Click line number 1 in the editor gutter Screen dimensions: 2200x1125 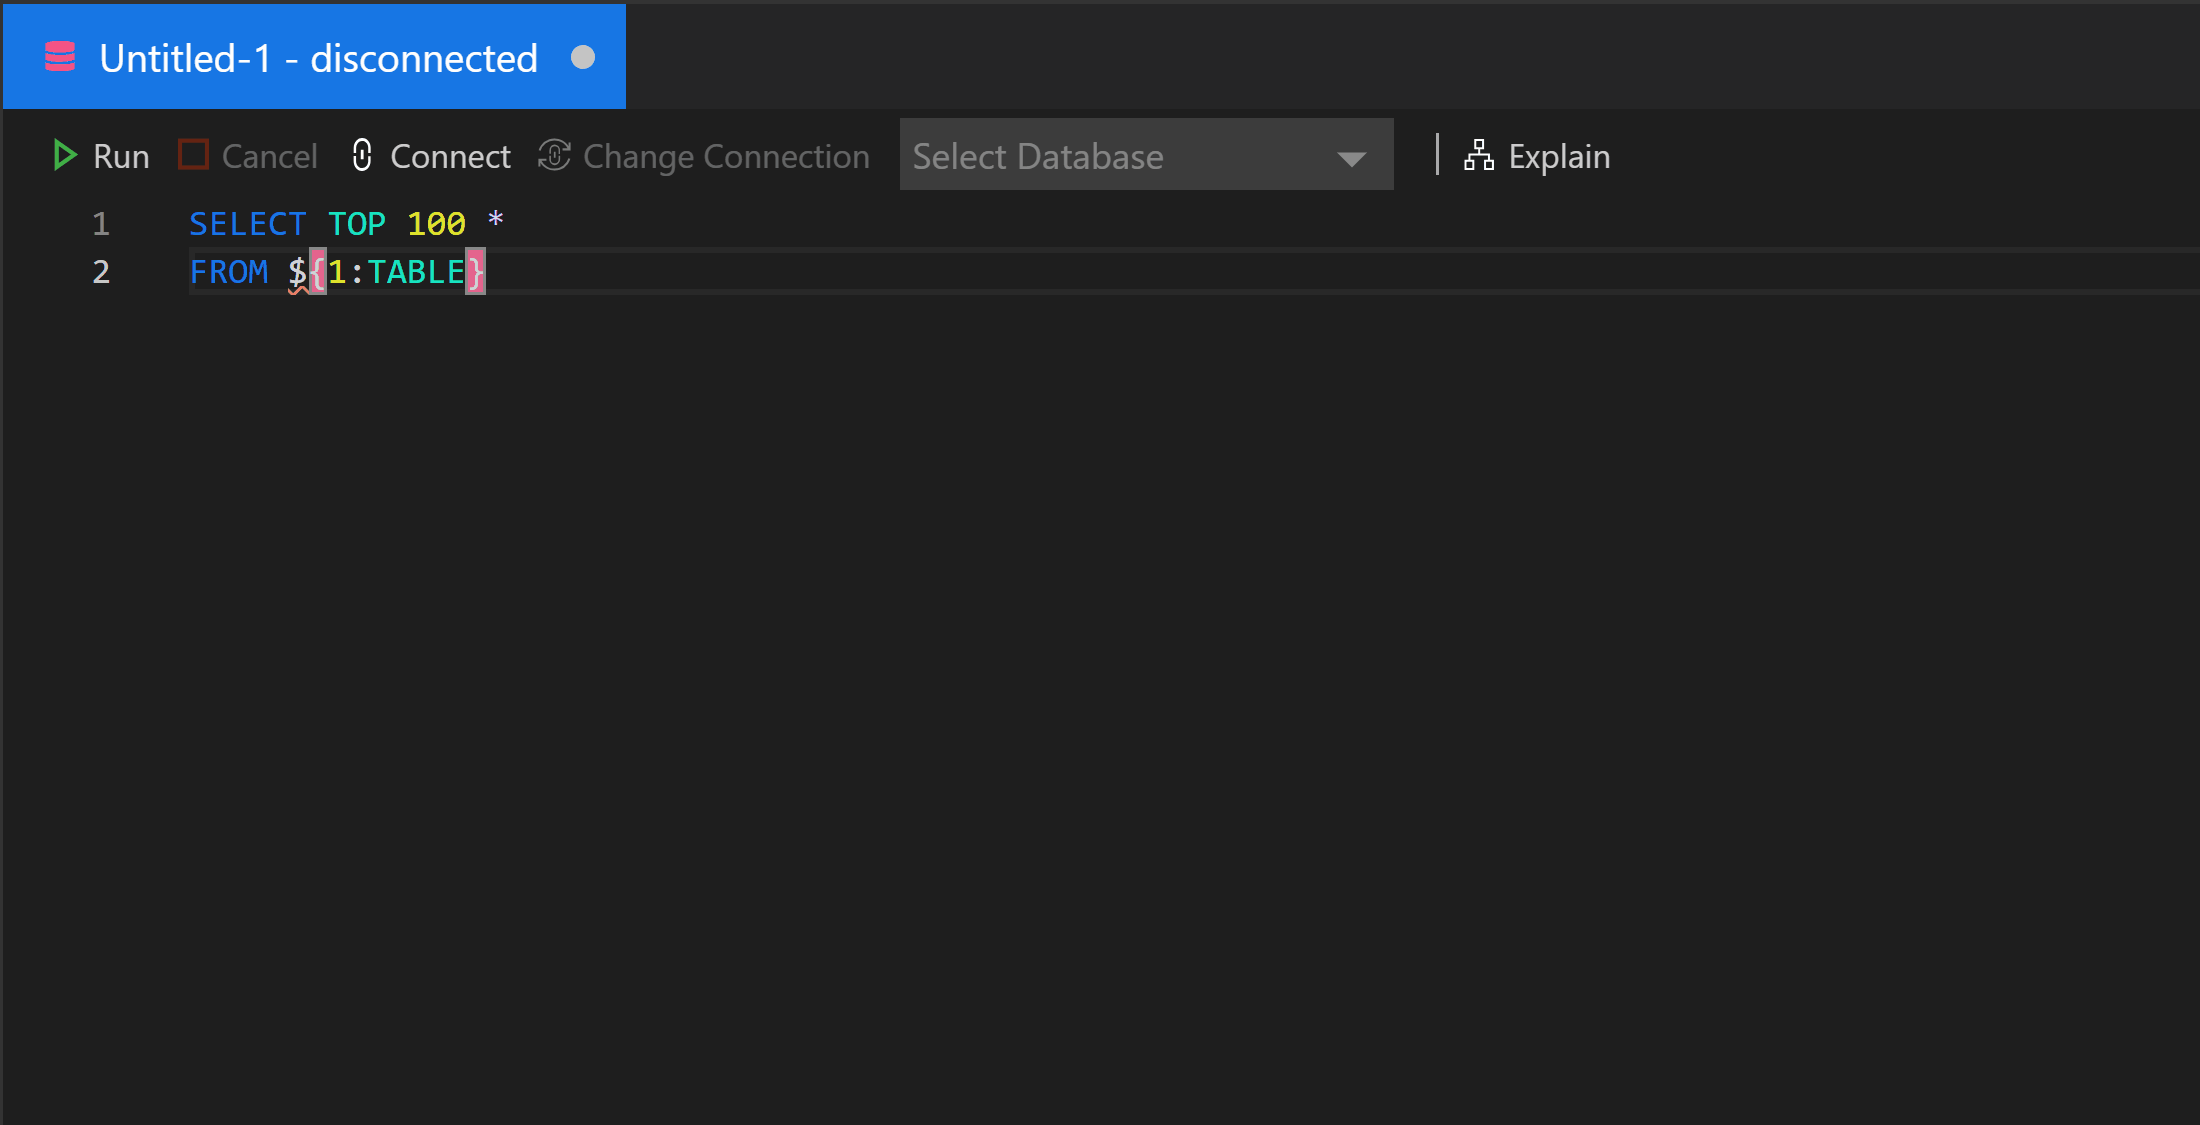tap(100, 223)
